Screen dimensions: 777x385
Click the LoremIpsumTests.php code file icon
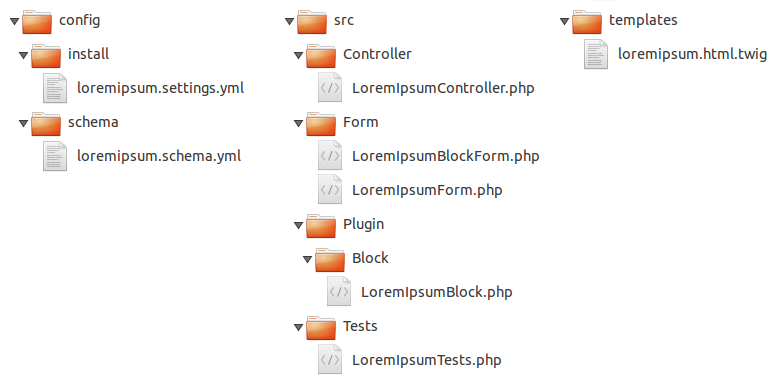330,359
